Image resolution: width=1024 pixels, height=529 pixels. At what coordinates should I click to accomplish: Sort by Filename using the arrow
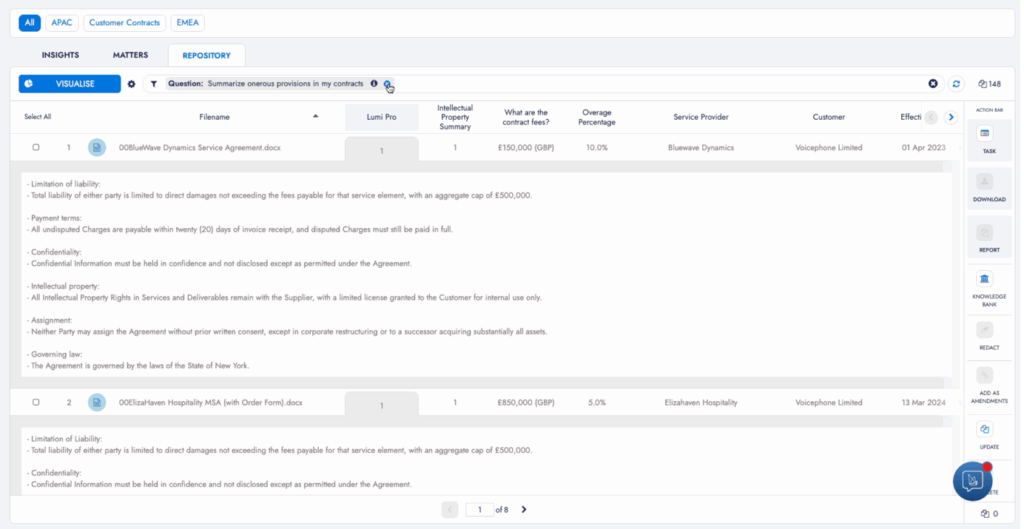316,117
